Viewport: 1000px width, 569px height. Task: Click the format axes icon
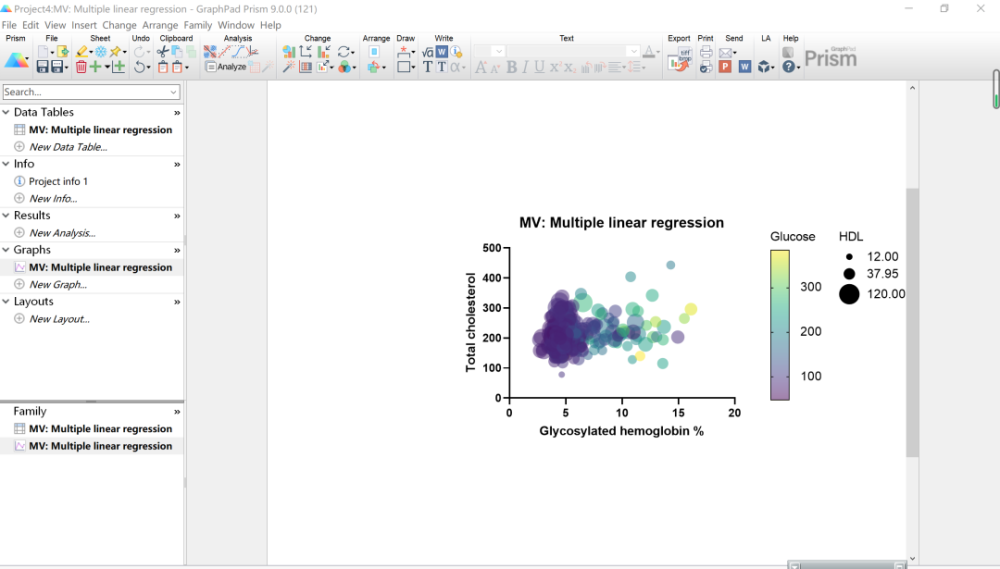tap(305, 52)
